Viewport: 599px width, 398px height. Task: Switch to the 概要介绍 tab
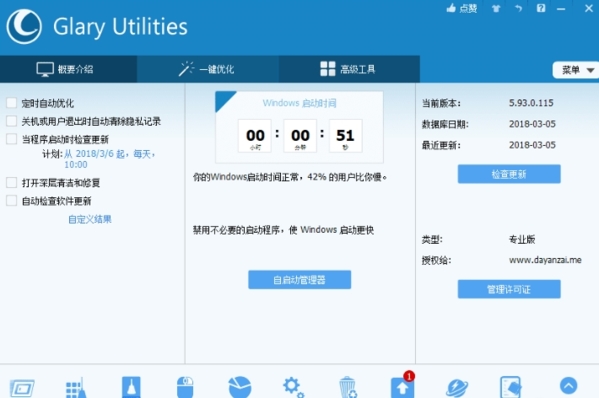tap(68, 69)
